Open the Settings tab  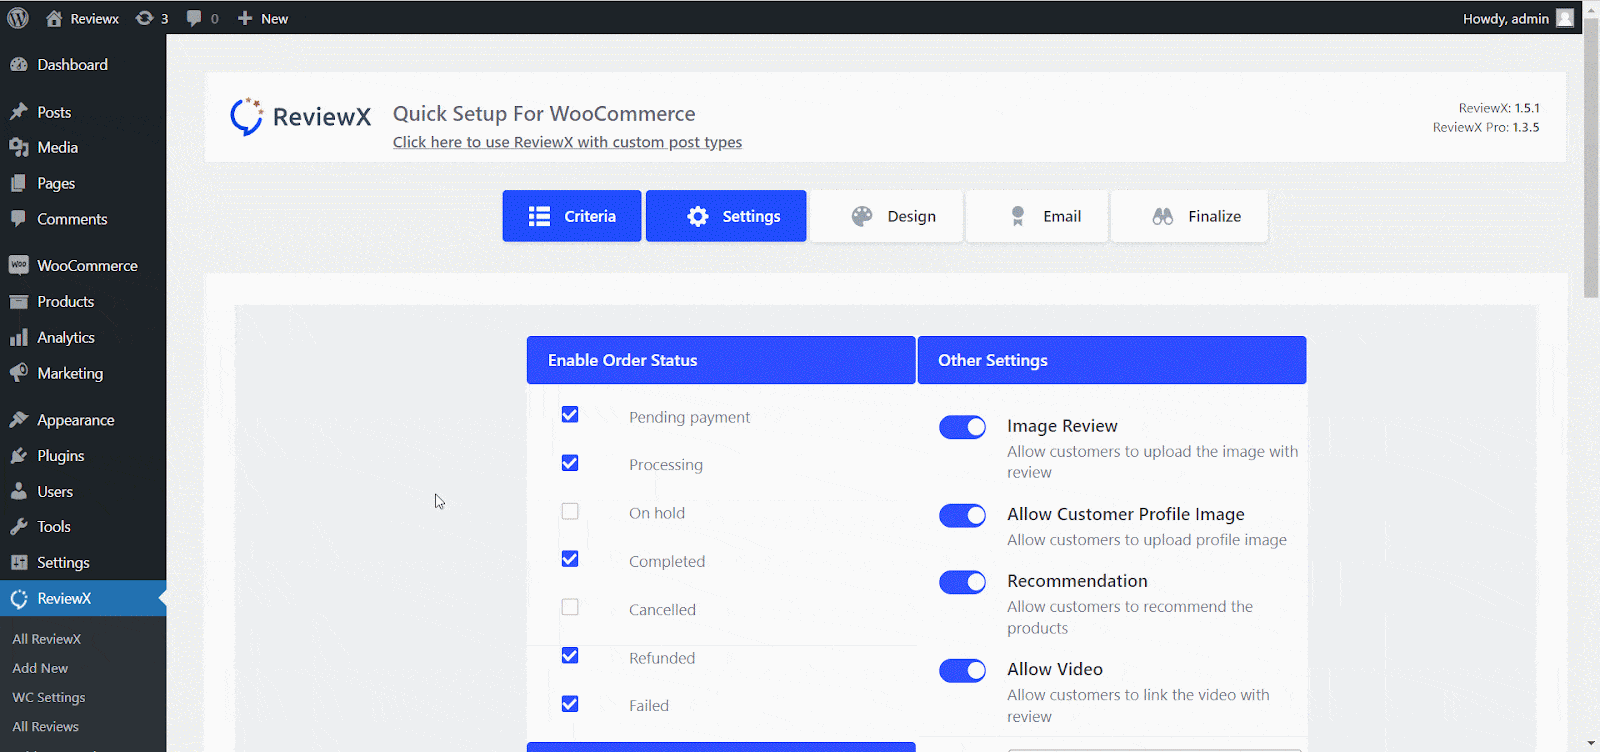click(x=726, y=216)
